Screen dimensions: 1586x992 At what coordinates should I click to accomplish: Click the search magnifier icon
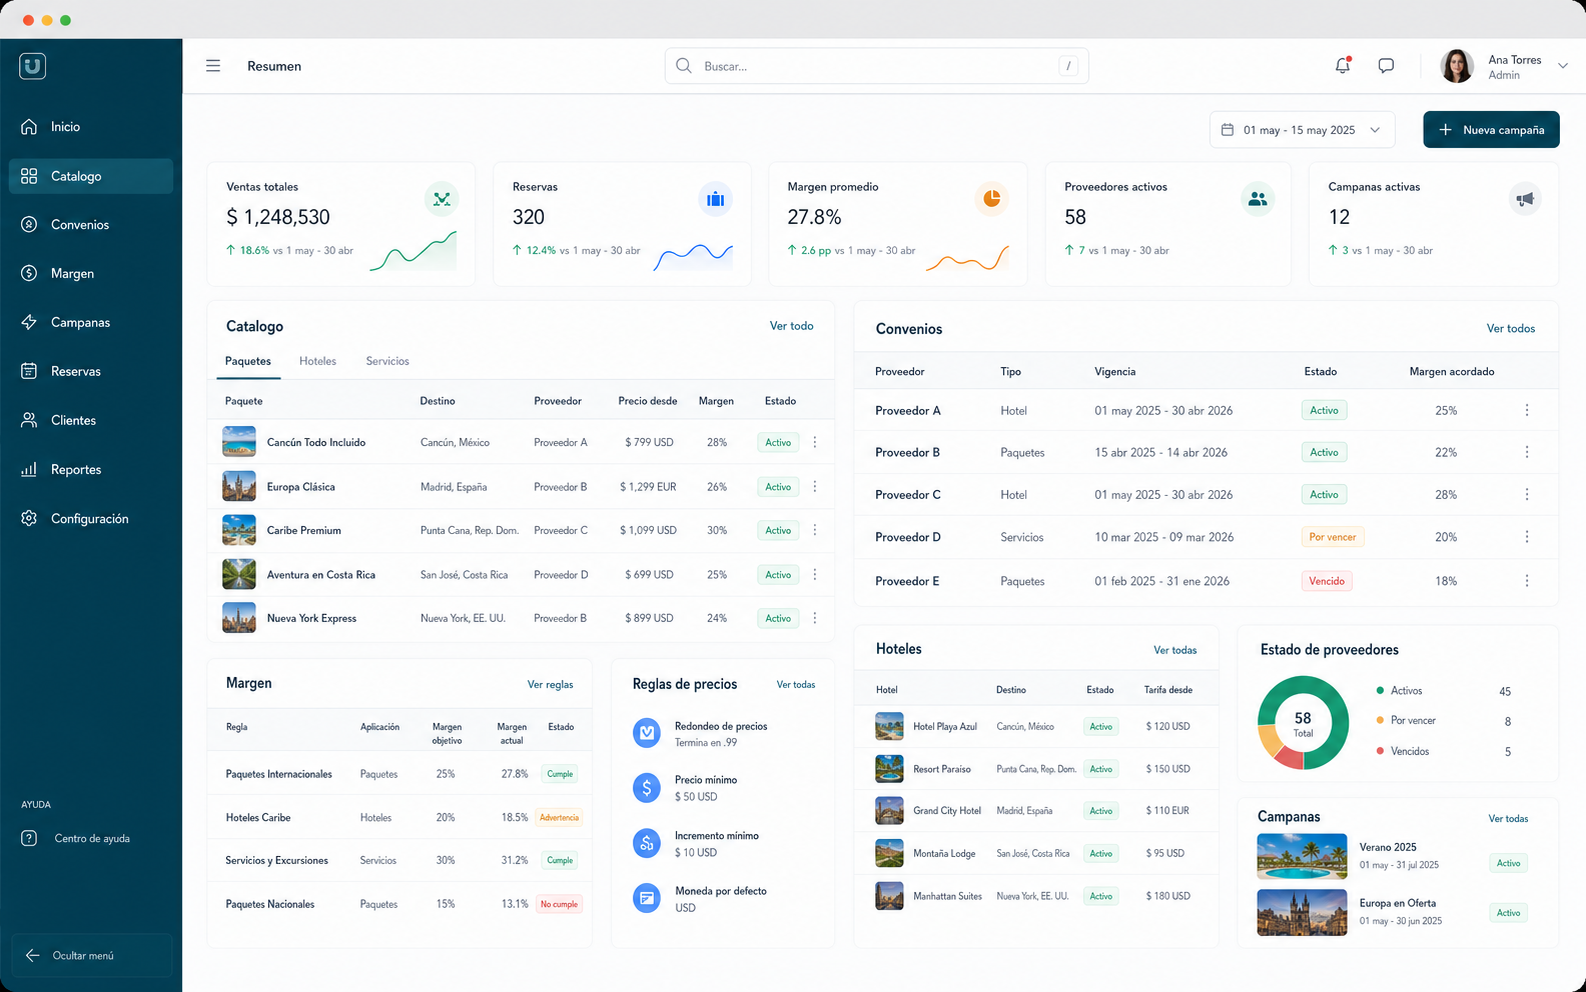[x=684, y=66]
